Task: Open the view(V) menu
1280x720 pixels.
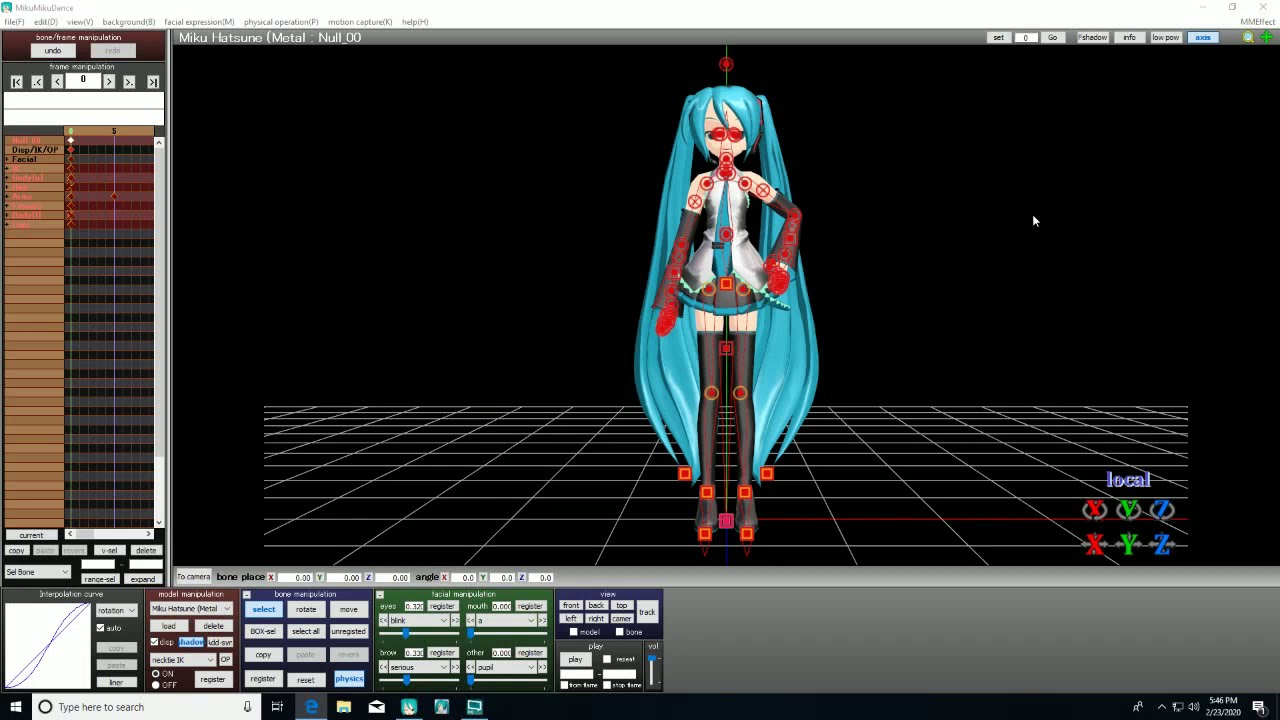Action: coord(80,21)
